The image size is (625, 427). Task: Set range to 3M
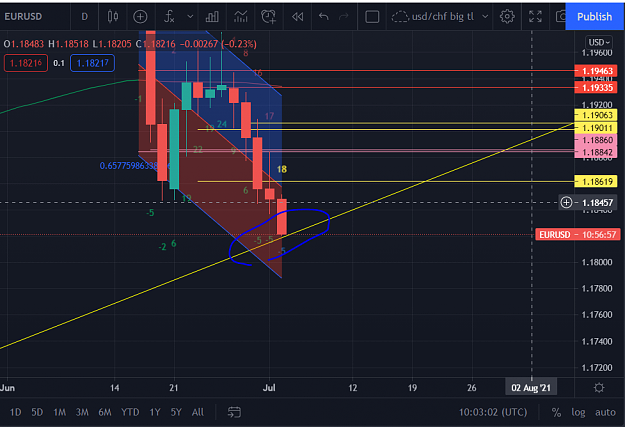pos(82,412)
